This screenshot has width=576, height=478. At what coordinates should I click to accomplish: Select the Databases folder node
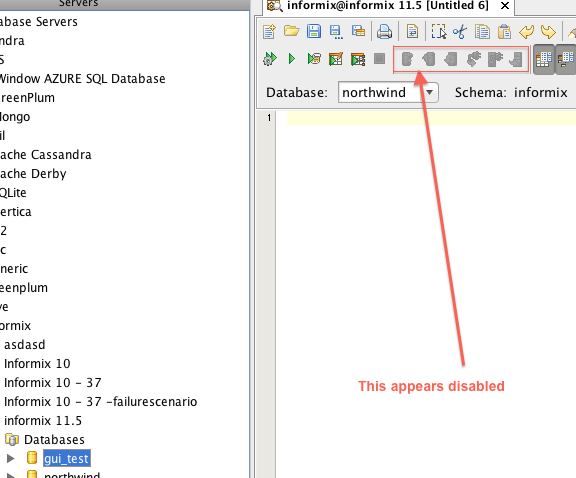coord(54,439)
